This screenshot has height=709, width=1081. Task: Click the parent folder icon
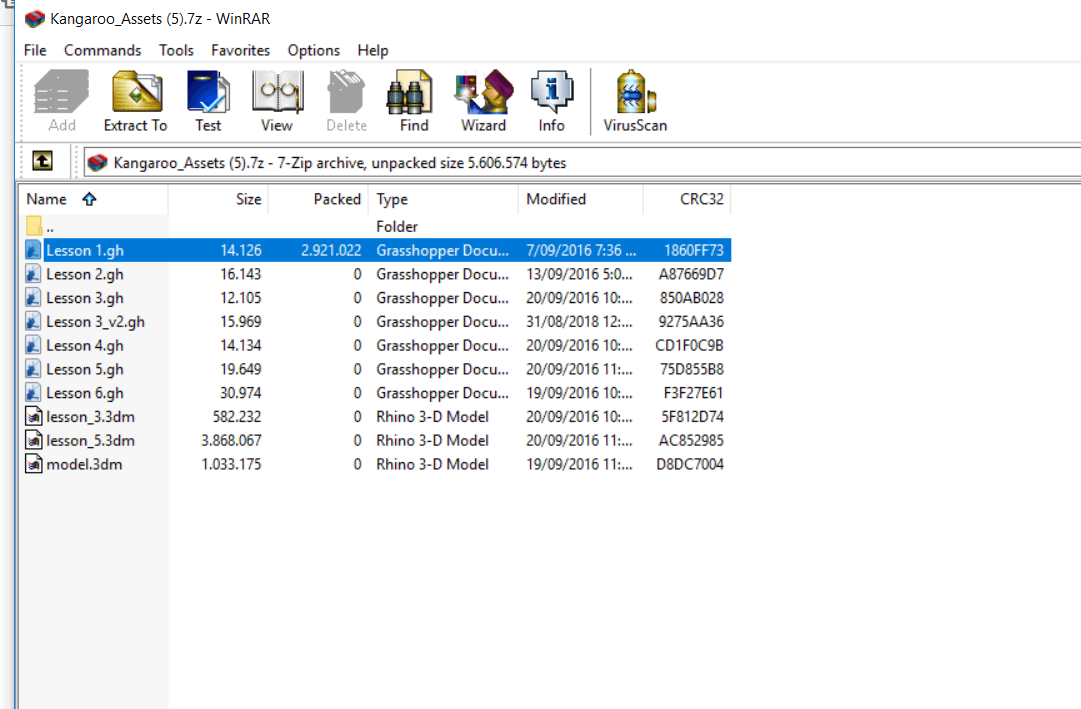(34, 226)
